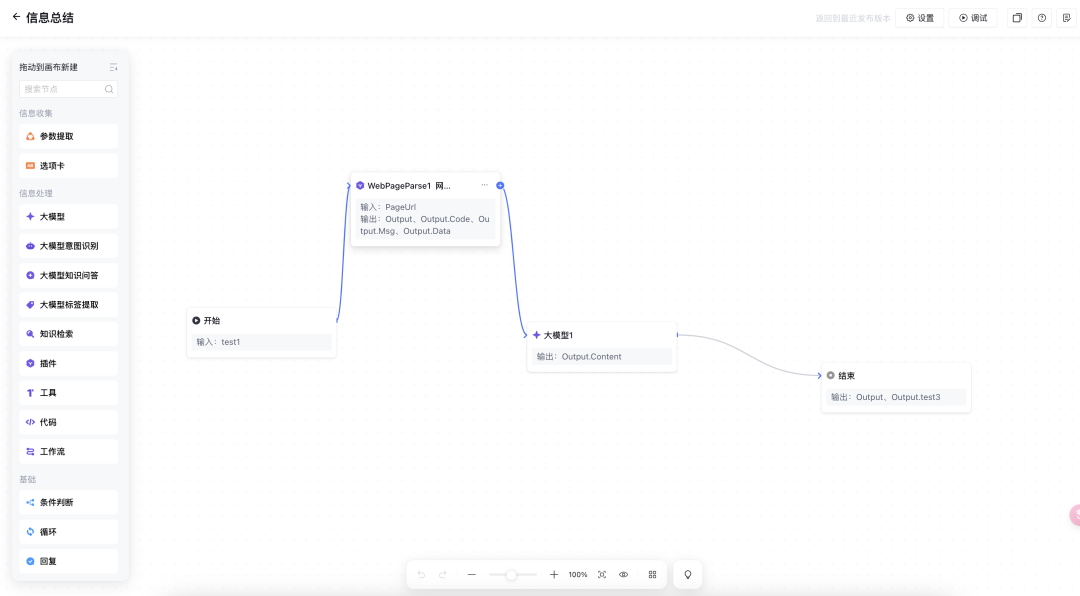Toggle the eye preview icon in bottom toolbar
1080x596 pixels.
624,575
